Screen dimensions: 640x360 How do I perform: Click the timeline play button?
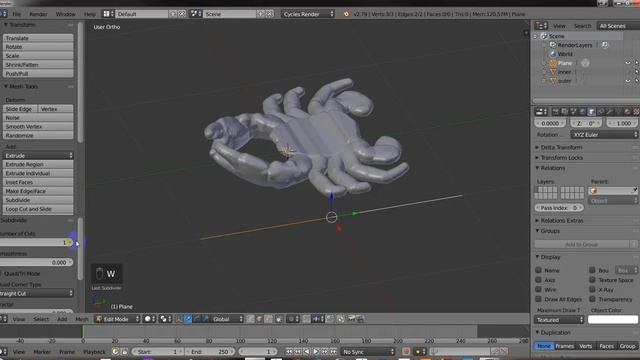tap(316, 351)
